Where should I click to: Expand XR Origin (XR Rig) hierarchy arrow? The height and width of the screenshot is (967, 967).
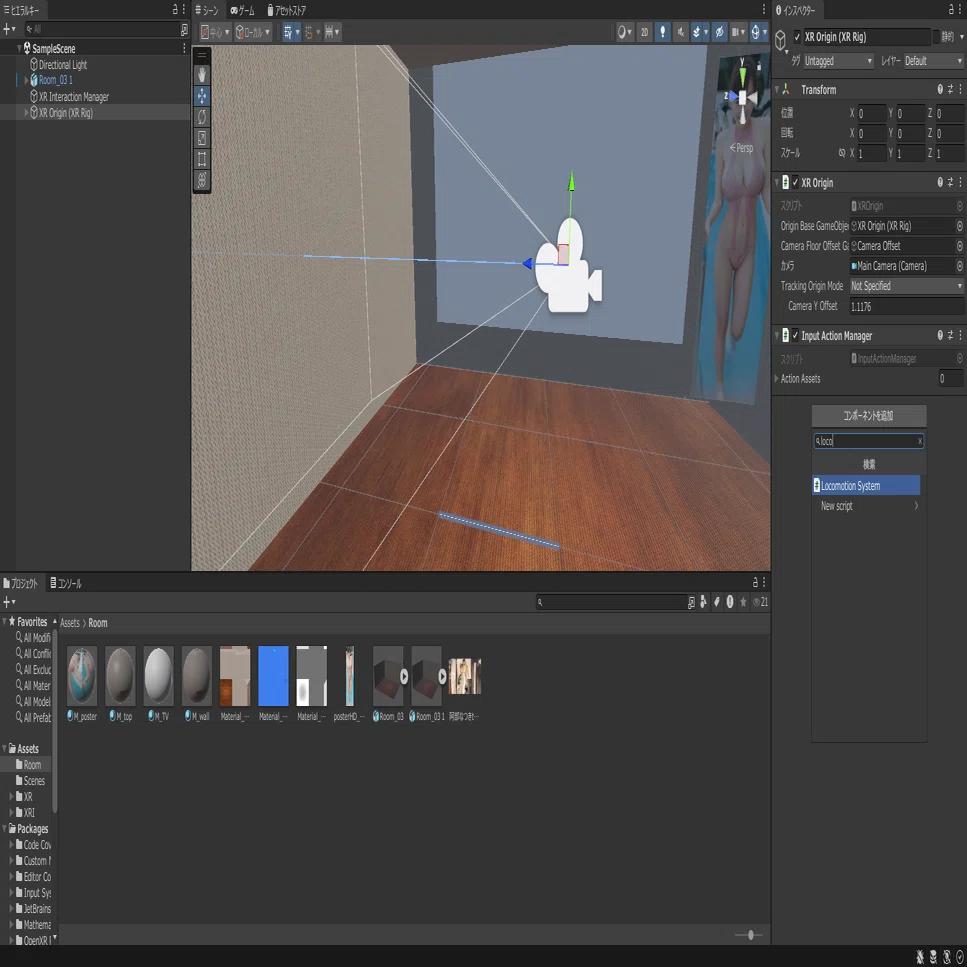click(x=26, y=113)
